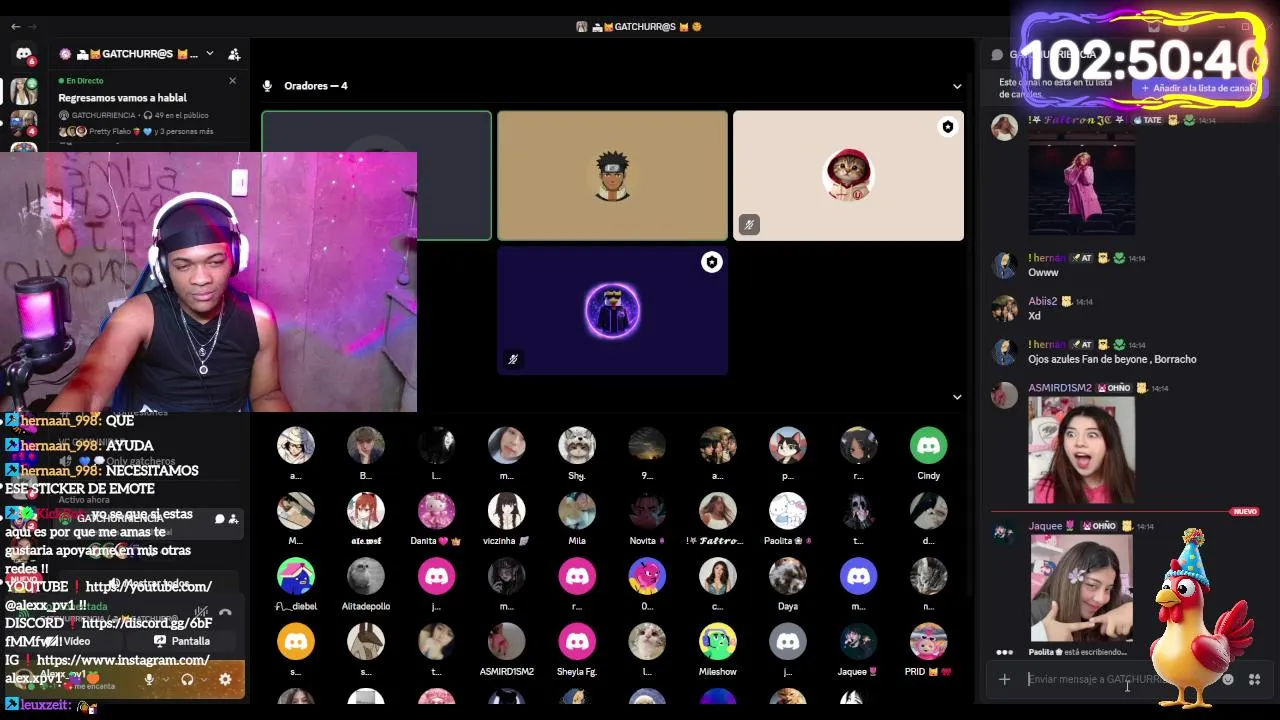Expand the GATCHURR@S server menu chevron
The width and height of the screenshot is (1280, 720).
coord(209,54)
